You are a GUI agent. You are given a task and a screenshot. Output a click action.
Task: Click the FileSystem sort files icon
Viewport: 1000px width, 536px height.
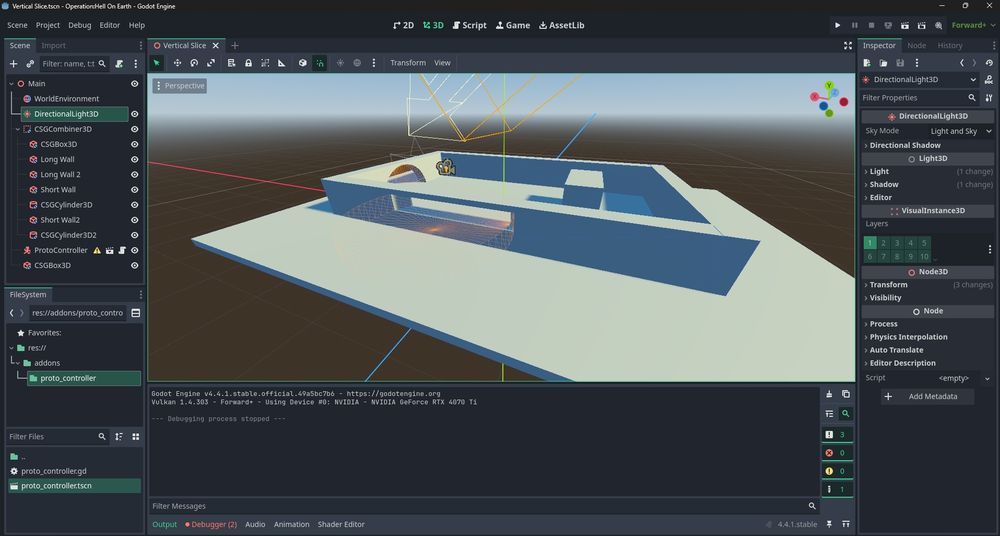coord(119,436)
